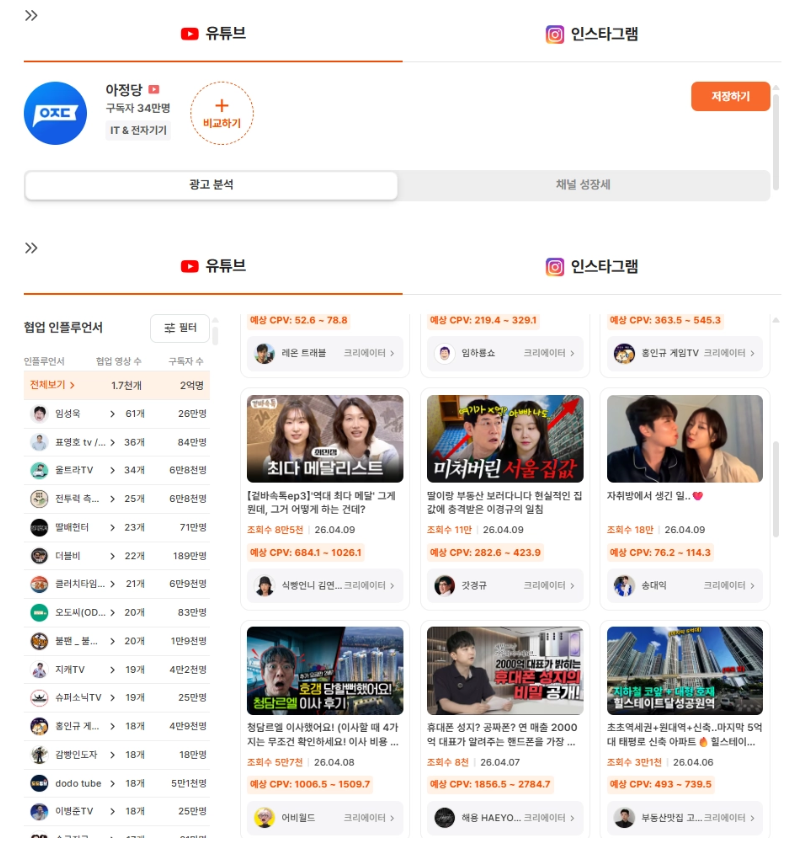793x856 pixels.
Task: Switch to the 채널 성장세 tab
Action: coord(583,185)
